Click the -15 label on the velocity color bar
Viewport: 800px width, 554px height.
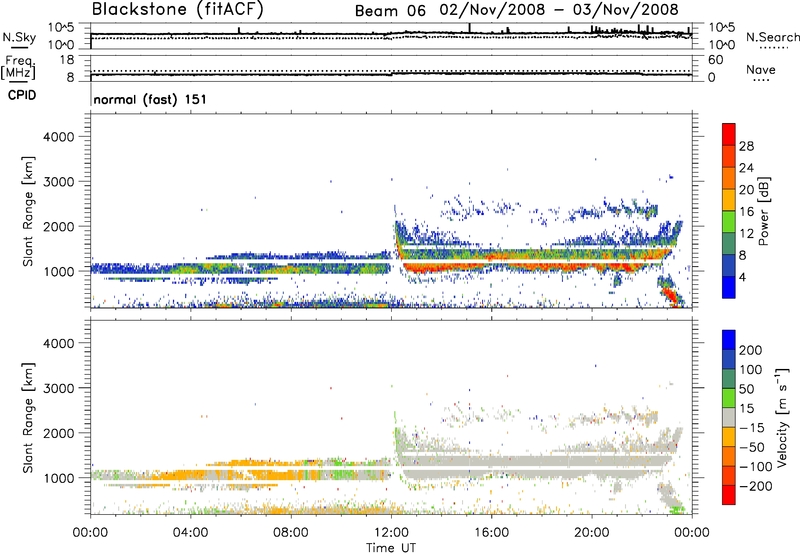(752, 428)
